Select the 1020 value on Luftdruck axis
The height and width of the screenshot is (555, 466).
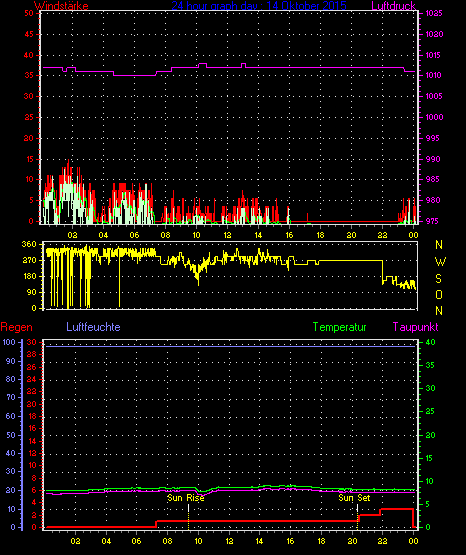(x=434, y=34)
